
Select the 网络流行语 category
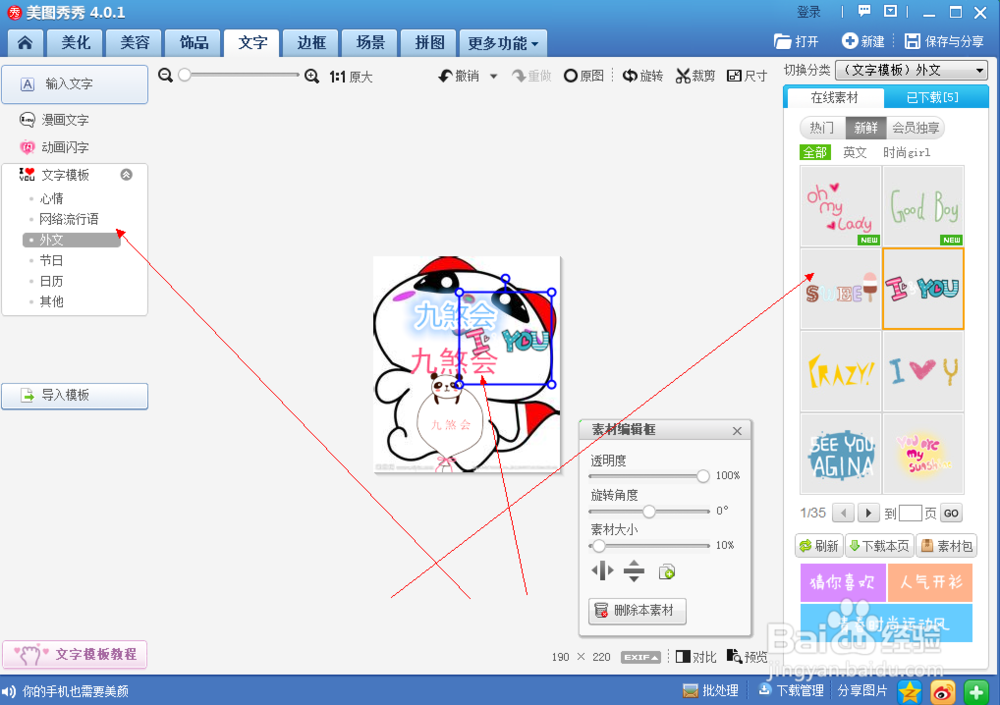tap(68, 219)
